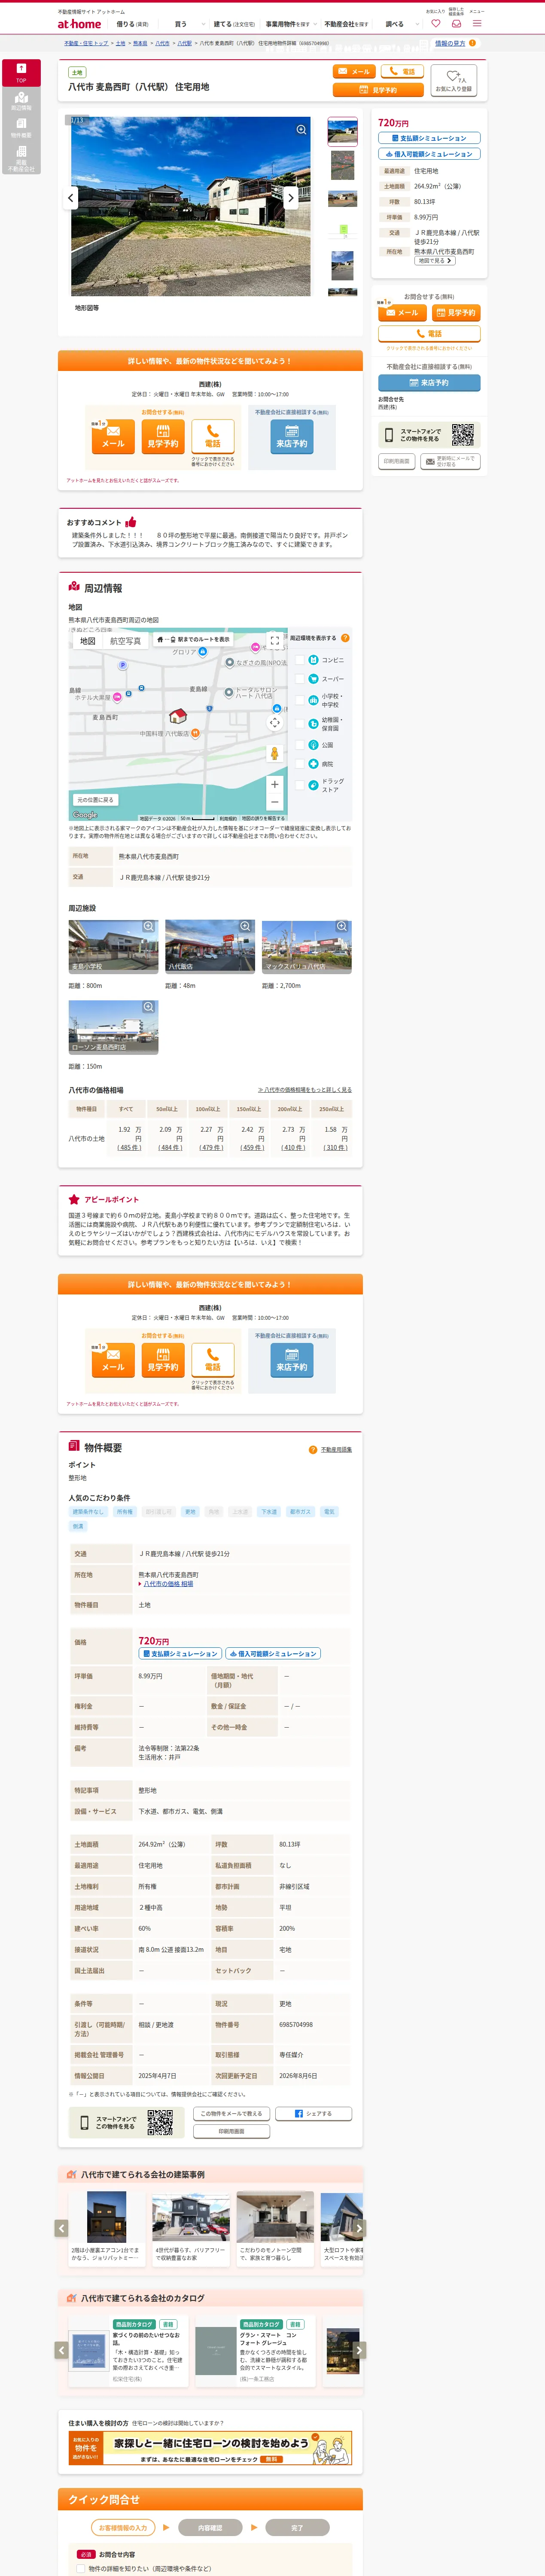Go to TOP in the left sidebar
Screen dimensions: 545x2576
[21, 73]
